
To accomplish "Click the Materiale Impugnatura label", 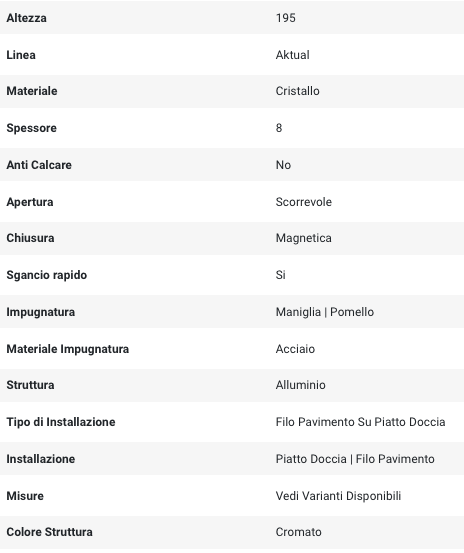I will tap(68, 349).
